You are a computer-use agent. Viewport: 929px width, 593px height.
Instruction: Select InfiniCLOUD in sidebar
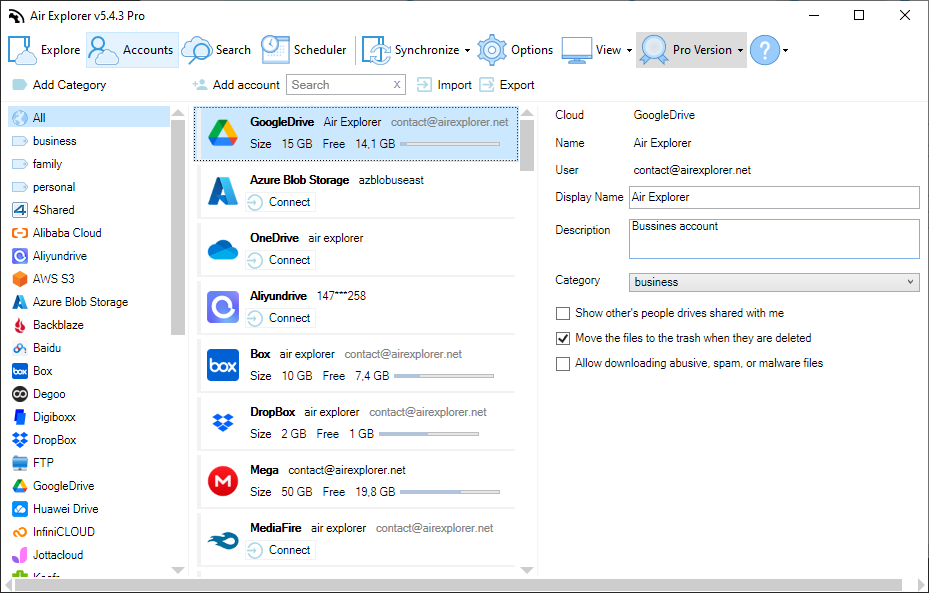point(89,532)
